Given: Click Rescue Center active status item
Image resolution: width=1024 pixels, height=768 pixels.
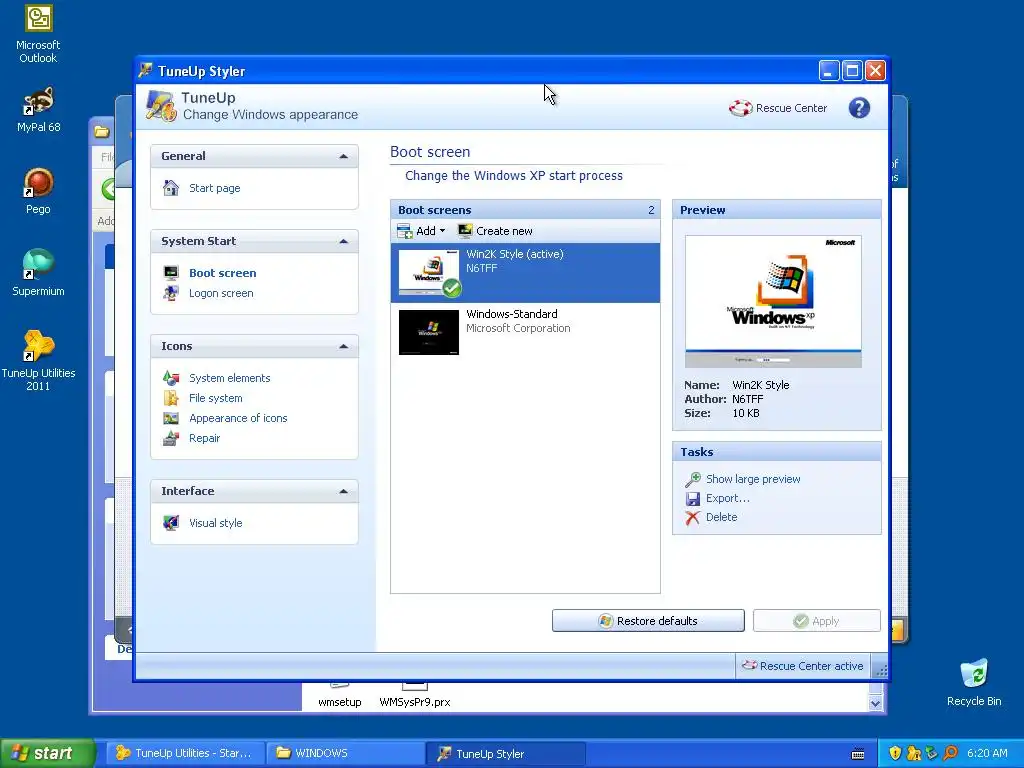Looking at the screenshot, I should tap(803, 666).
